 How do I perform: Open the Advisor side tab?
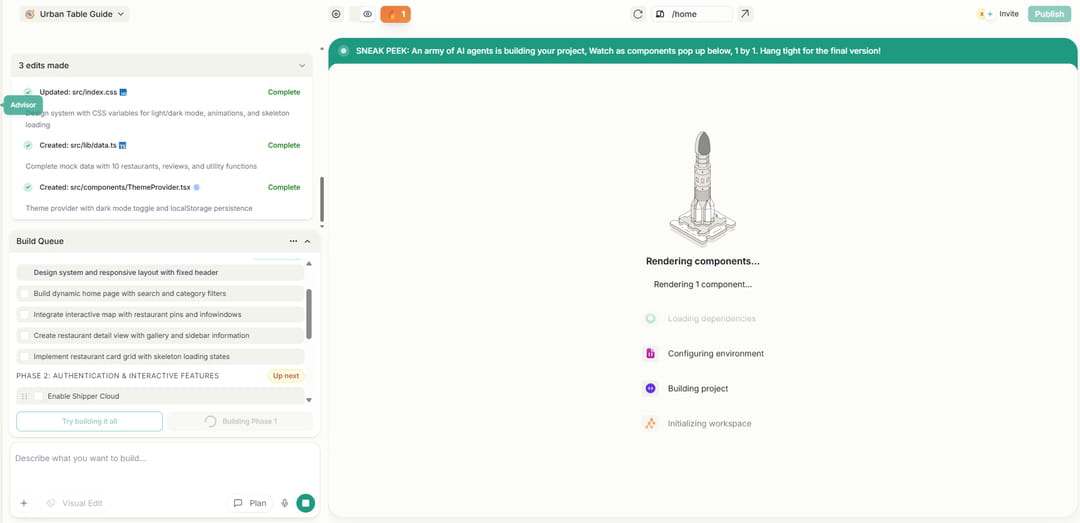(x=22, y=105)
